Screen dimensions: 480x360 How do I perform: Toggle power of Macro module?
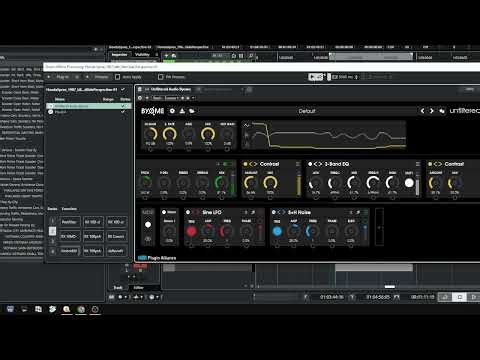[x=164, y=212]
